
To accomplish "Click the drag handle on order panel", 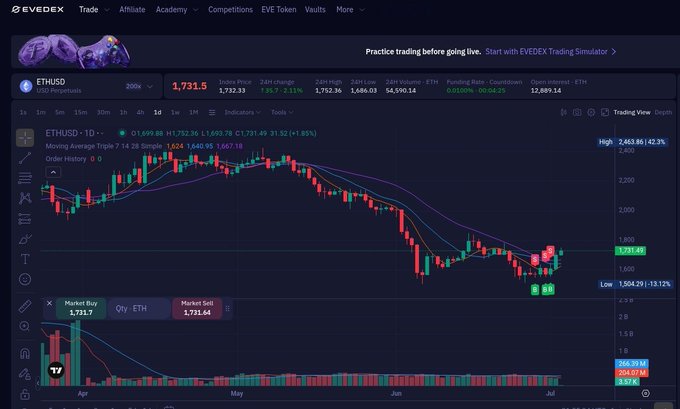I will coord(227,308).
